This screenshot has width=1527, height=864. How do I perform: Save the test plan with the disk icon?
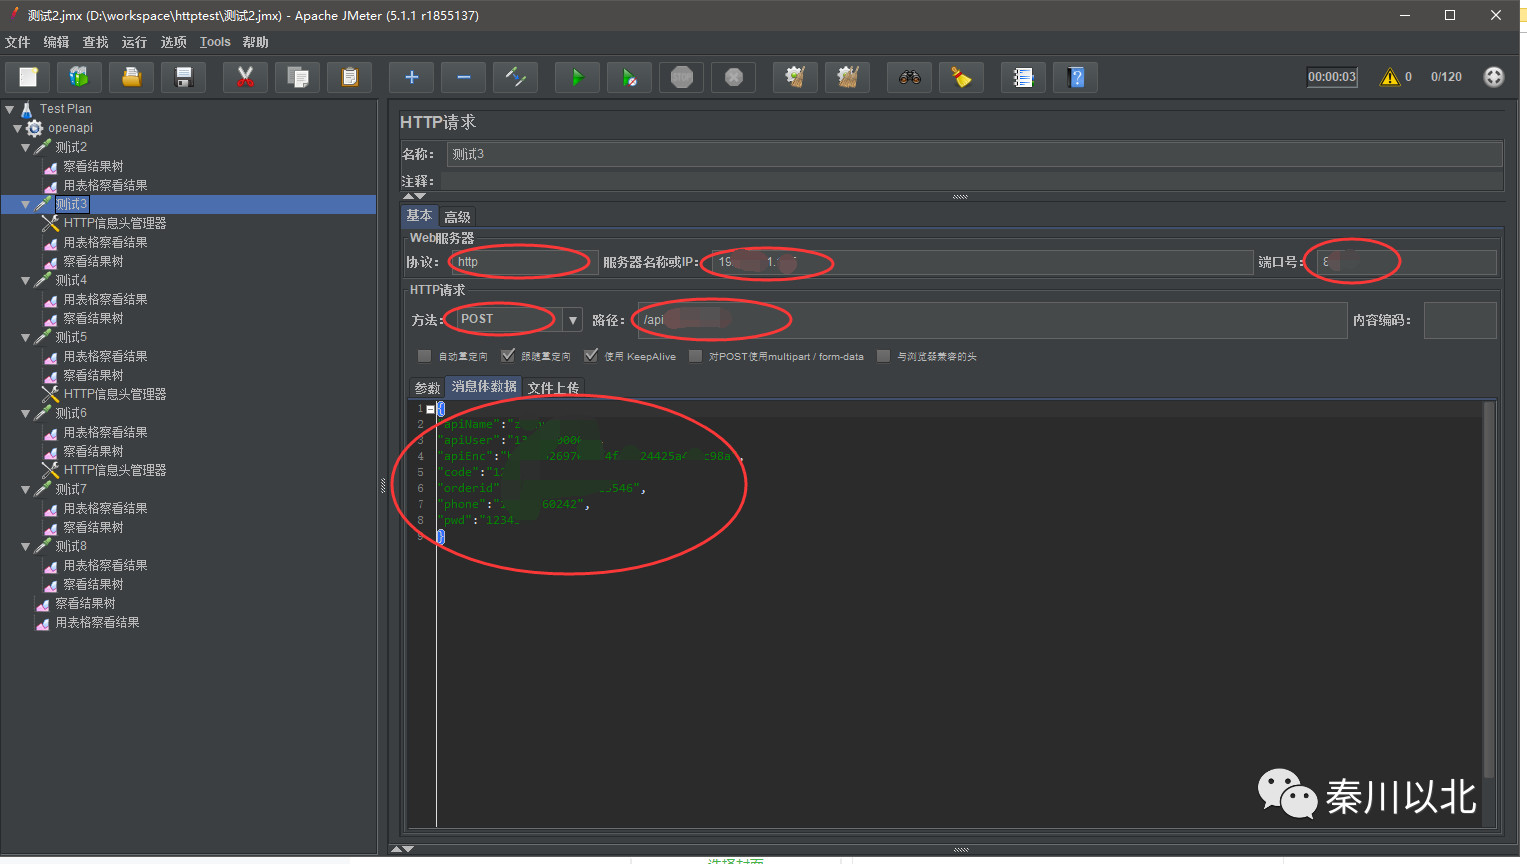(x=183, y=77)
